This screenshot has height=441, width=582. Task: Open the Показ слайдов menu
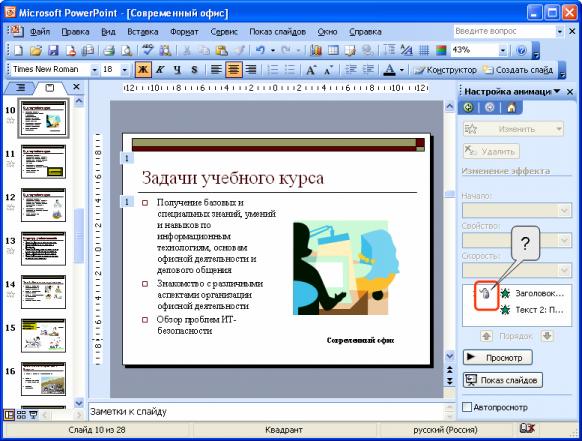277,32
